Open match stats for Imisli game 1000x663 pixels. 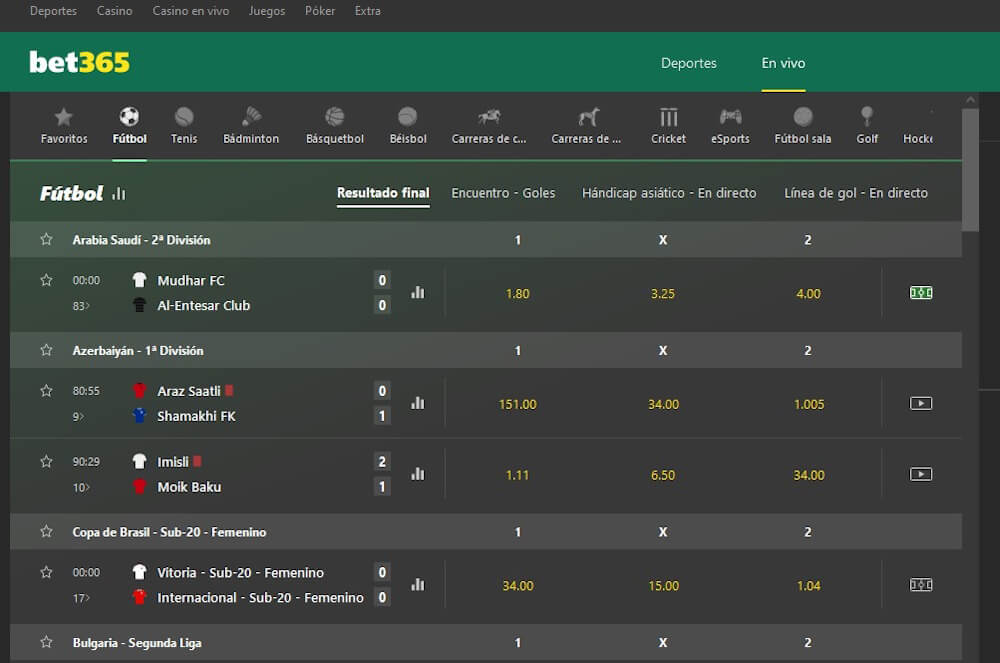(418, 474)
